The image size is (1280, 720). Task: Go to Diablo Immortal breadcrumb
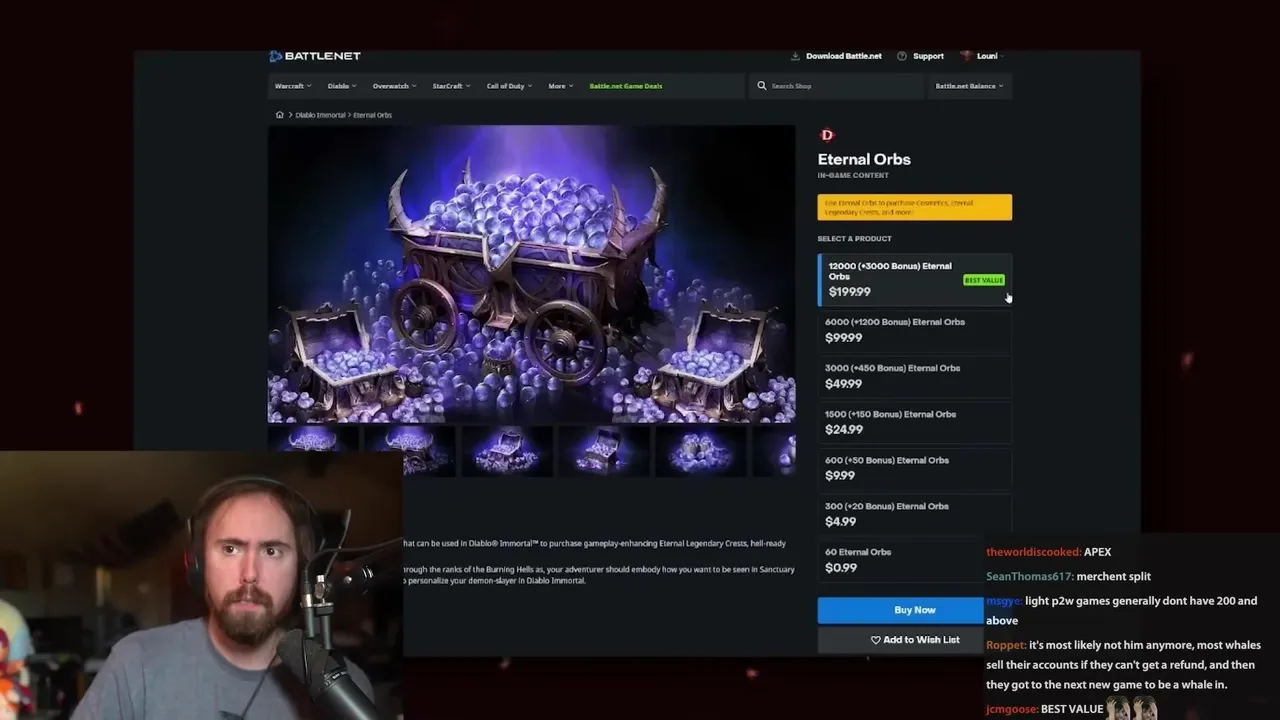click(320, 115)
